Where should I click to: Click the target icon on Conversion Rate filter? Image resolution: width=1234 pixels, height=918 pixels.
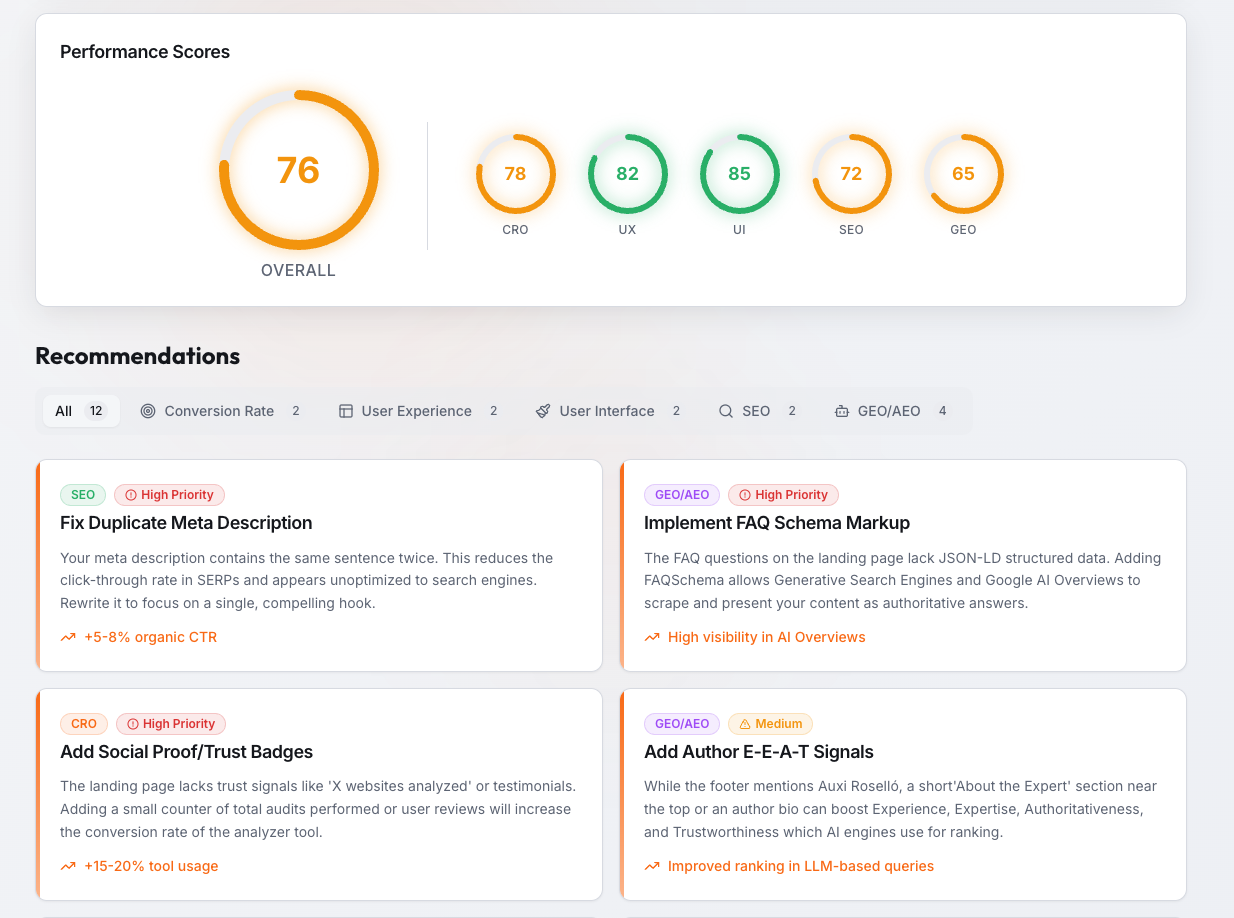[149, 410]
